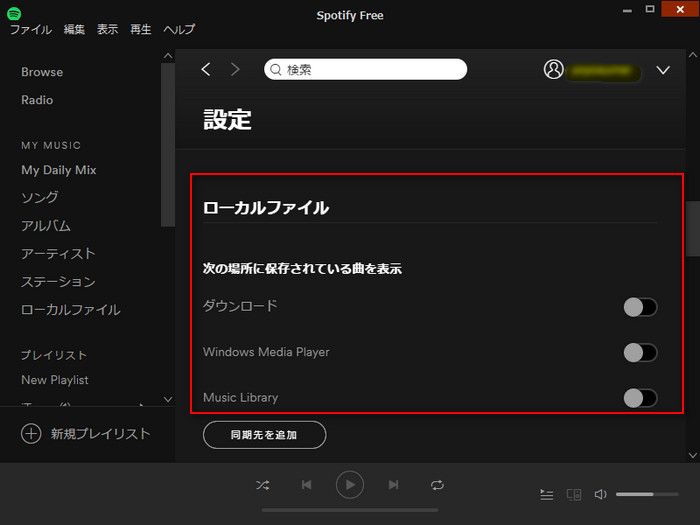Go forward with the right arrow
This screenshot has height=525, width=700.
(235, 69)
